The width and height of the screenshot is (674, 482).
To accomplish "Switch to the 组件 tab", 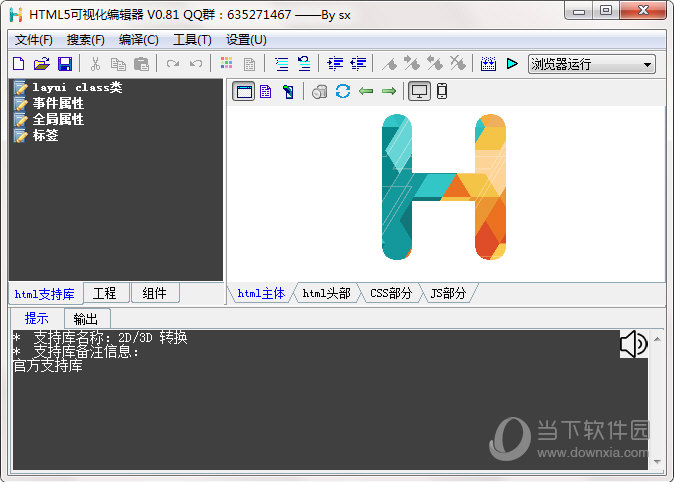I will pyautogui.click(x=155, y=293).
